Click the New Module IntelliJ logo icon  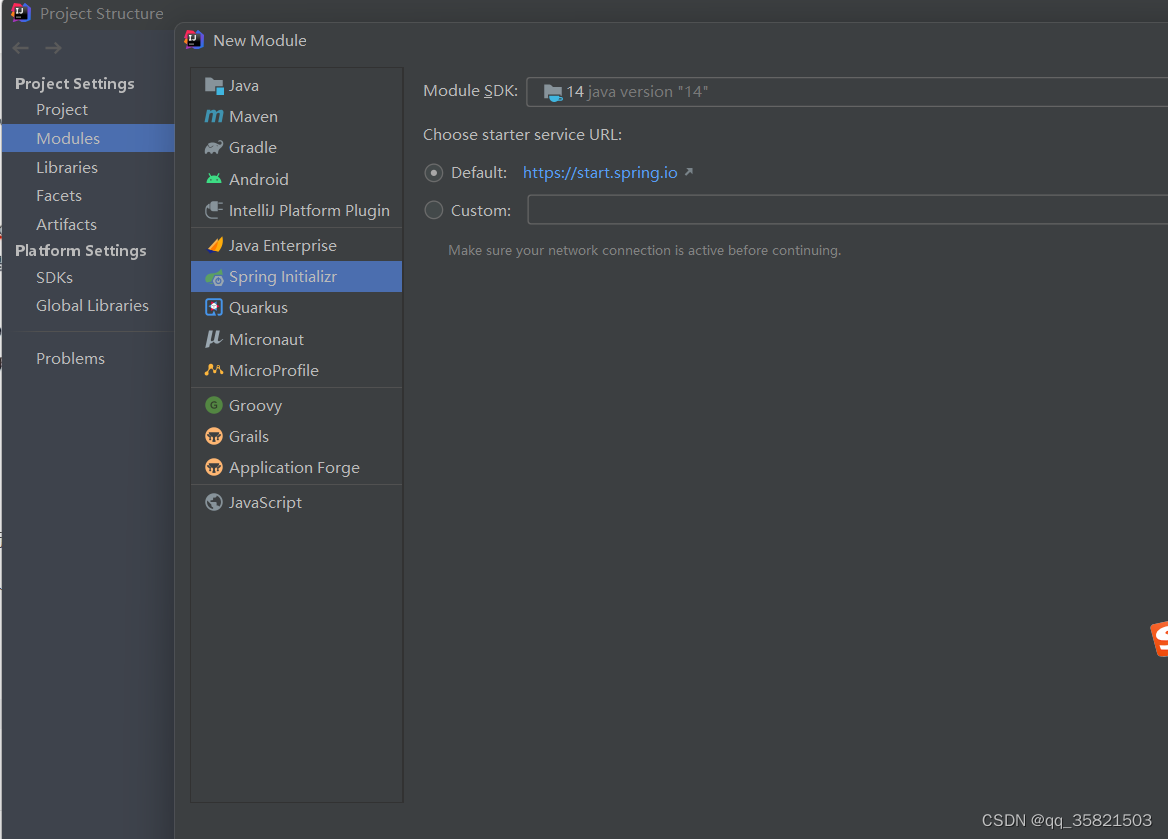[194, 39]
